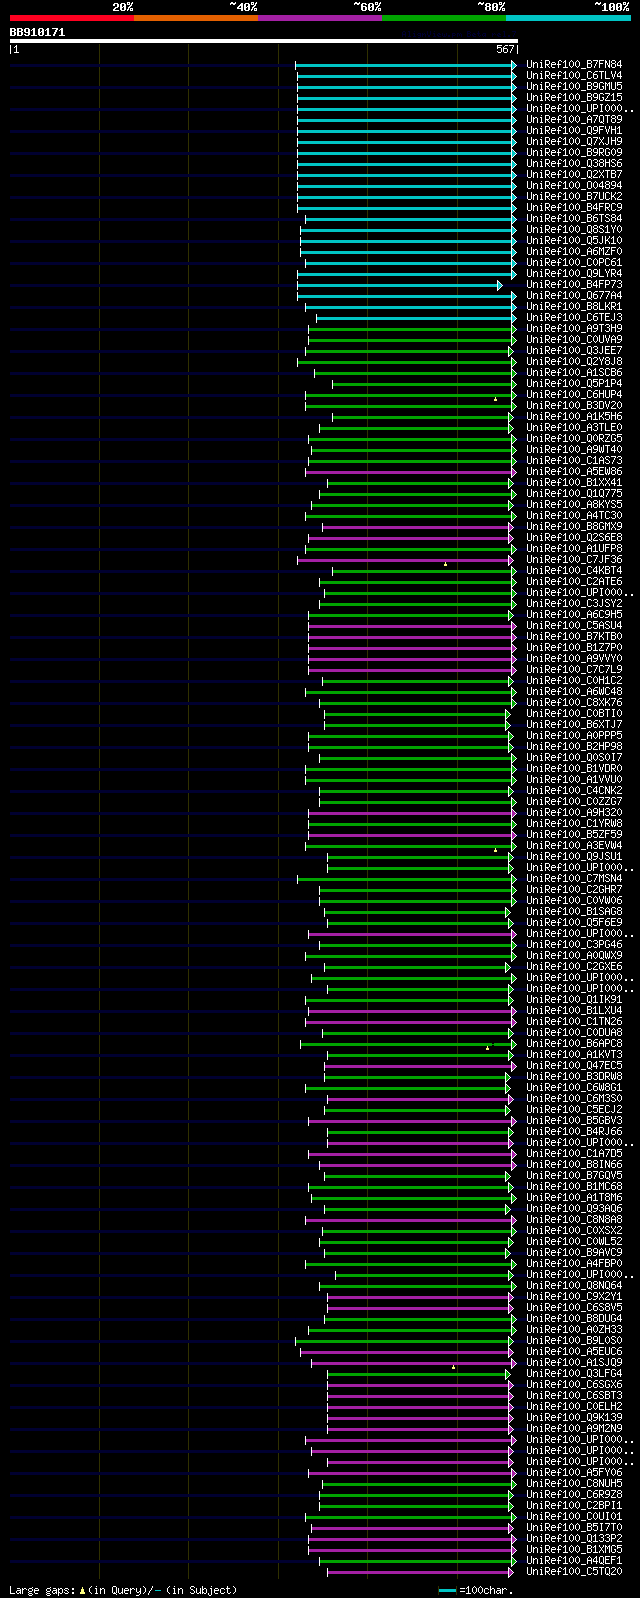Click the green alignment bar for UniRef100_B6XTJ7
The image size is (640, 1598).
(417, 725)
